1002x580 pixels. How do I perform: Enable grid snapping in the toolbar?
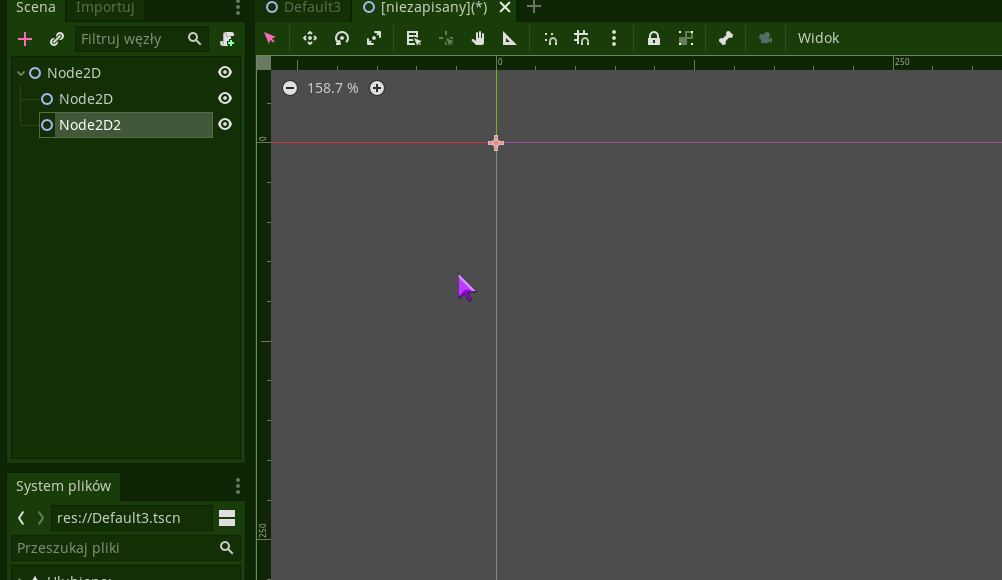coord(581,38)
